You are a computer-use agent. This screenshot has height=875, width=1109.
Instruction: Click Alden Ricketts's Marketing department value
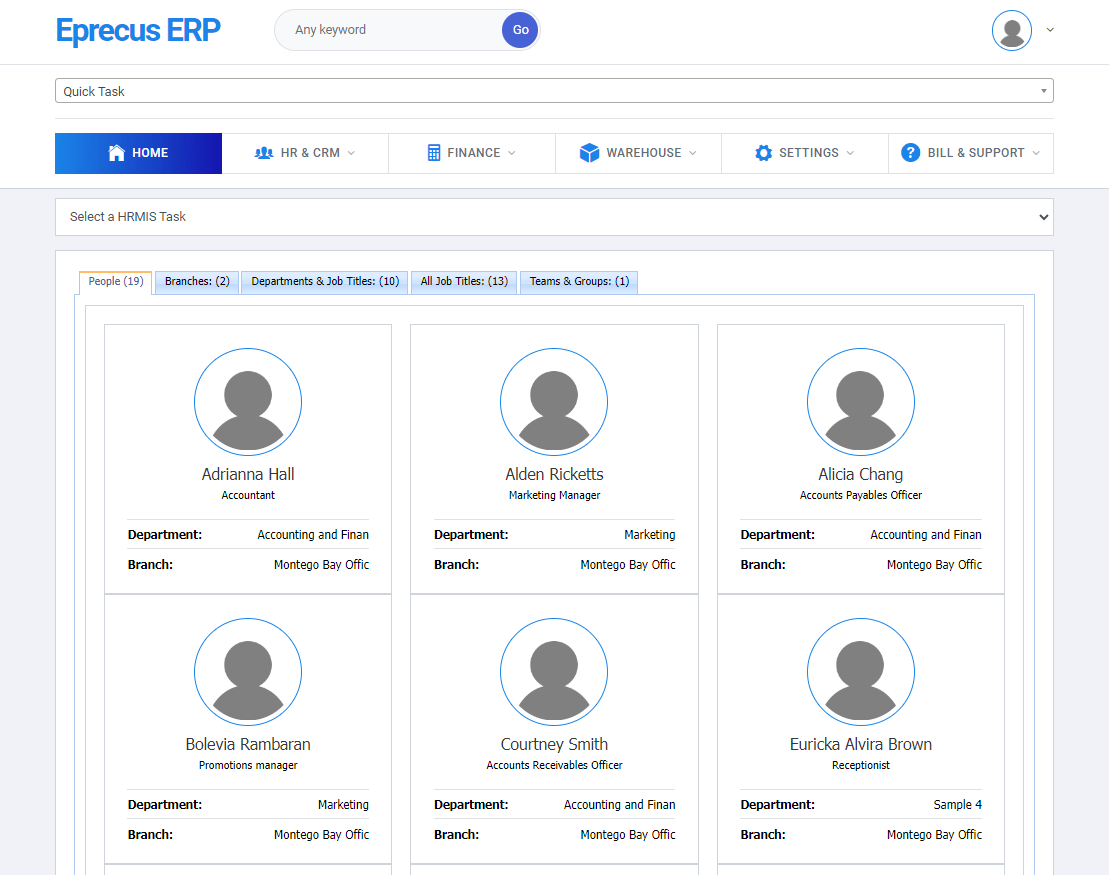coord(649,535)
